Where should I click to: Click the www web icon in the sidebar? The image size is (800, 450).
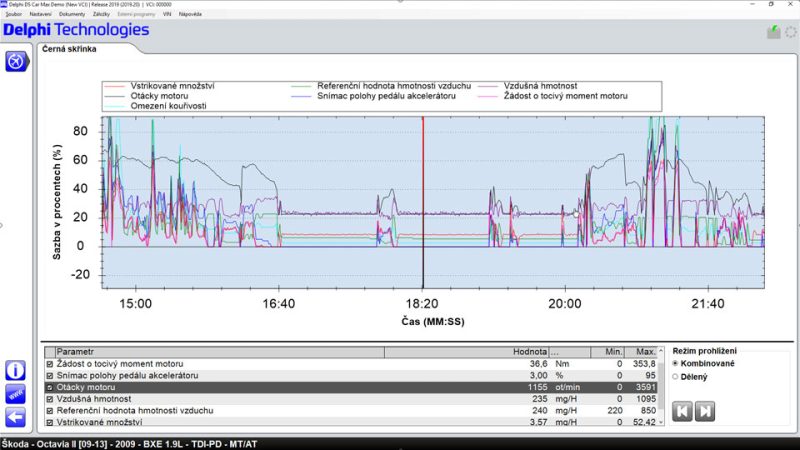coord(16,393)
